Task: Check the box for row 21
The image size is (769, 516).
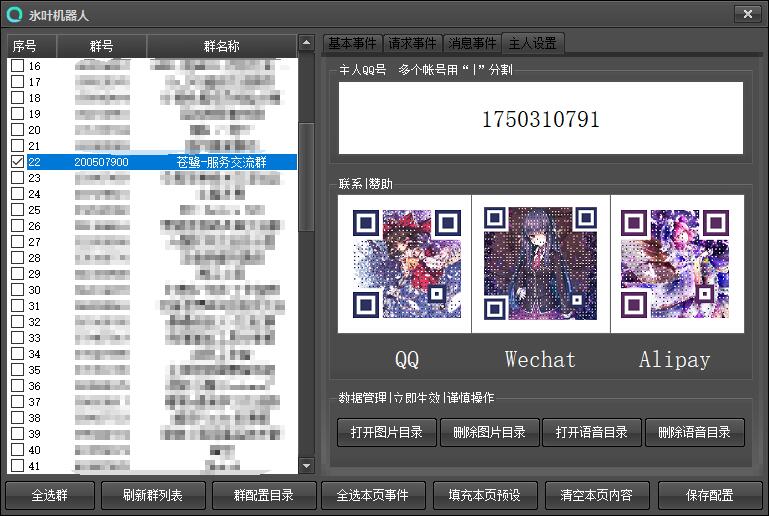Action: click(18, 146)
